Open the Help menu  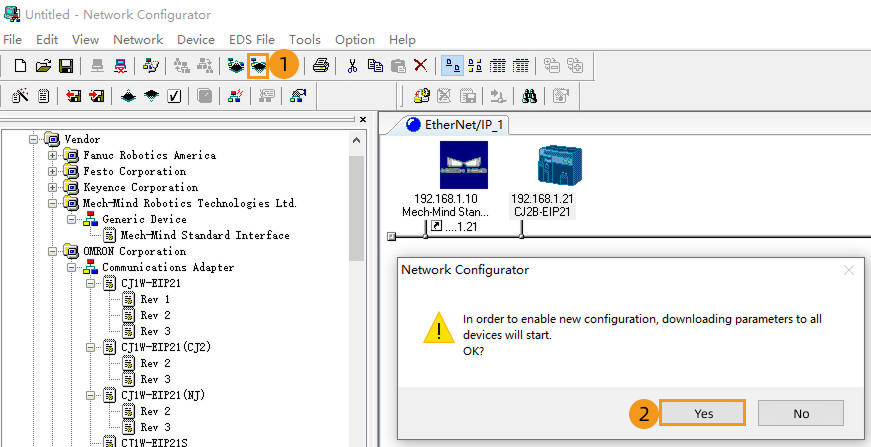click(x=402, y=39)
